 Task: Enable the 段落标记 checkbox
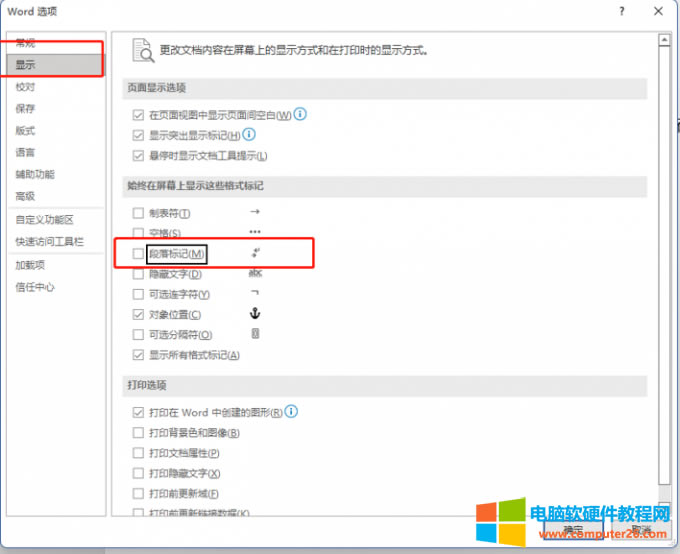click(x=138, y=254)
